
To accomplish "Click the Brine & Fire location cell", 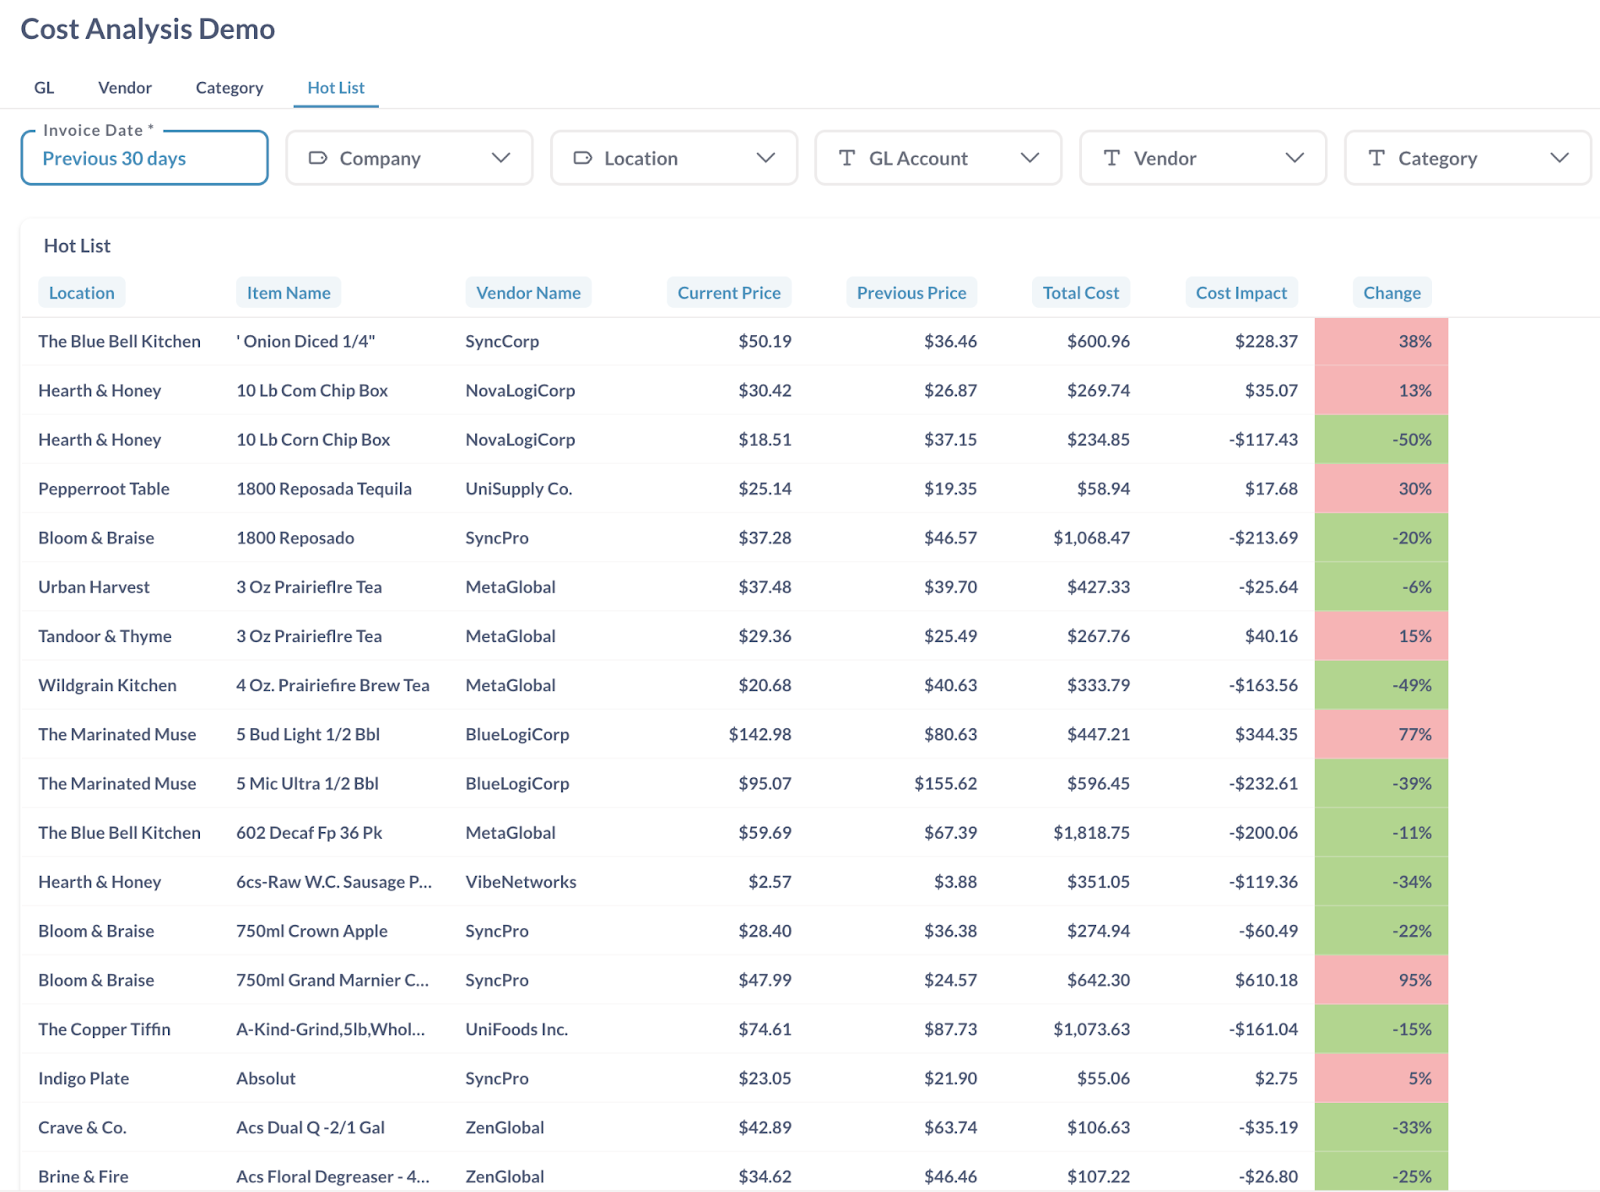I will point(83,1177).
